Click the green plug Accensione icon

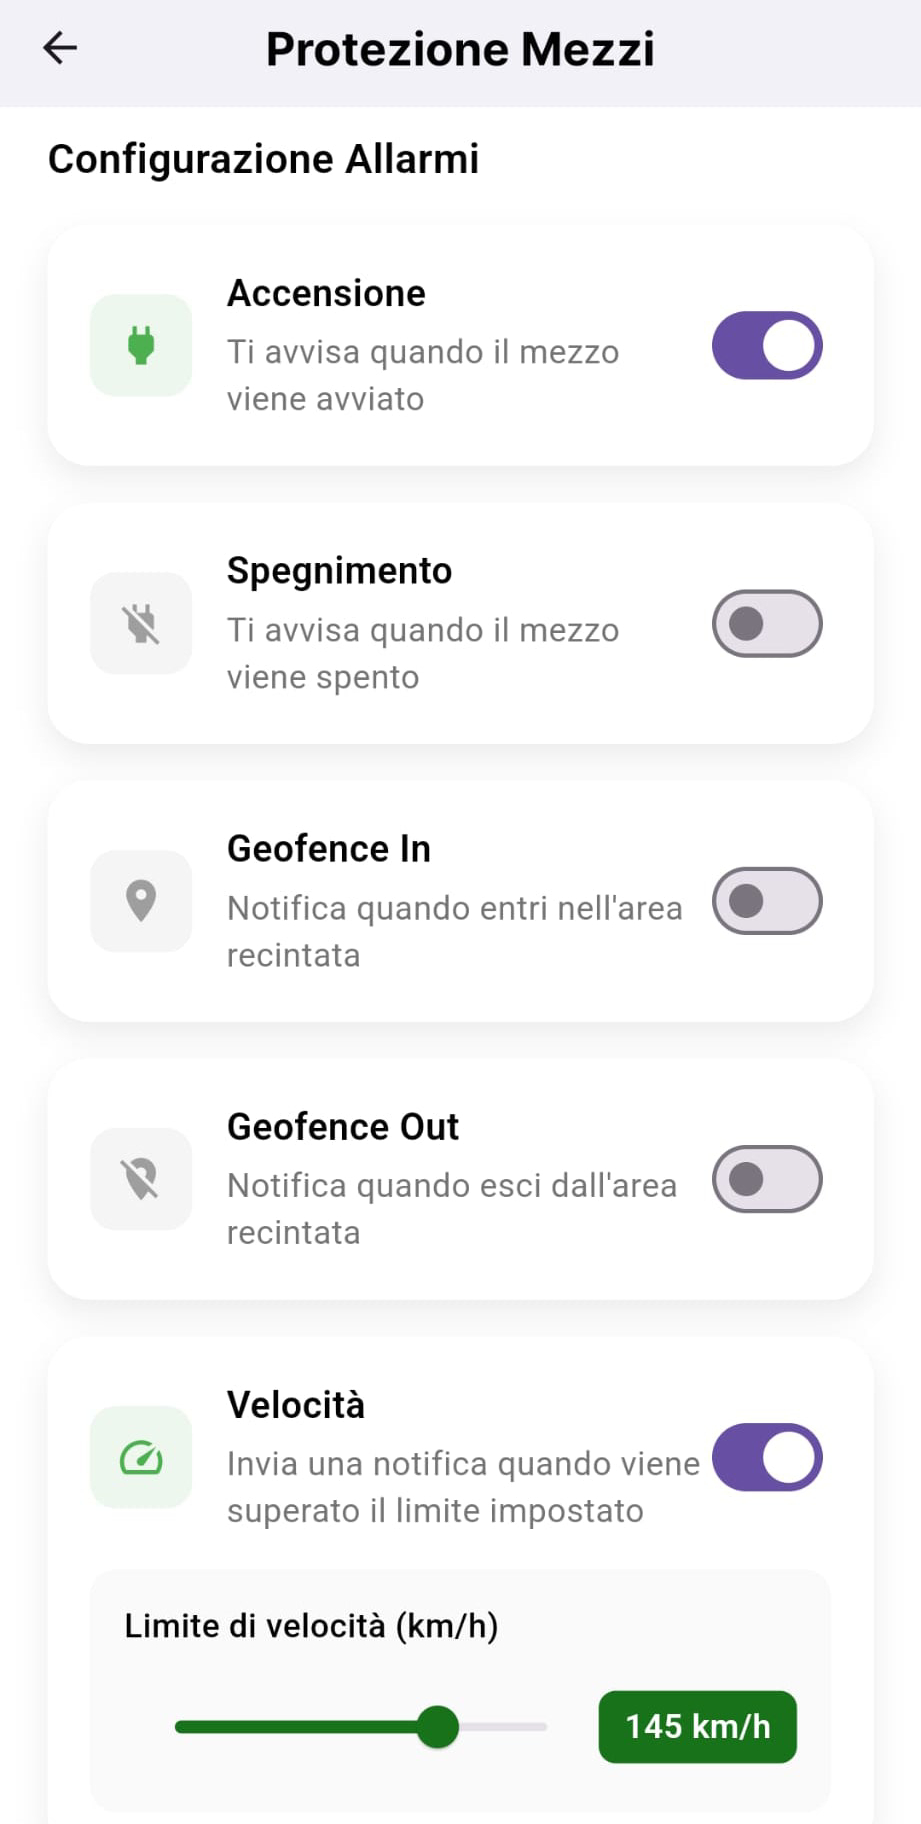(x=141, y=346)
